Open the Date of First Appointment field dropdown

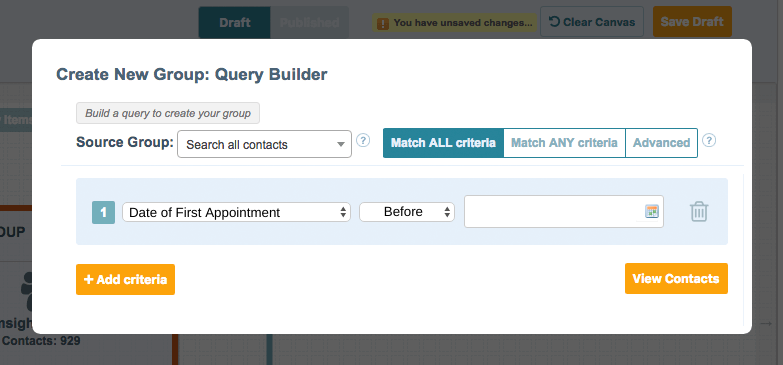coord(236,212)
